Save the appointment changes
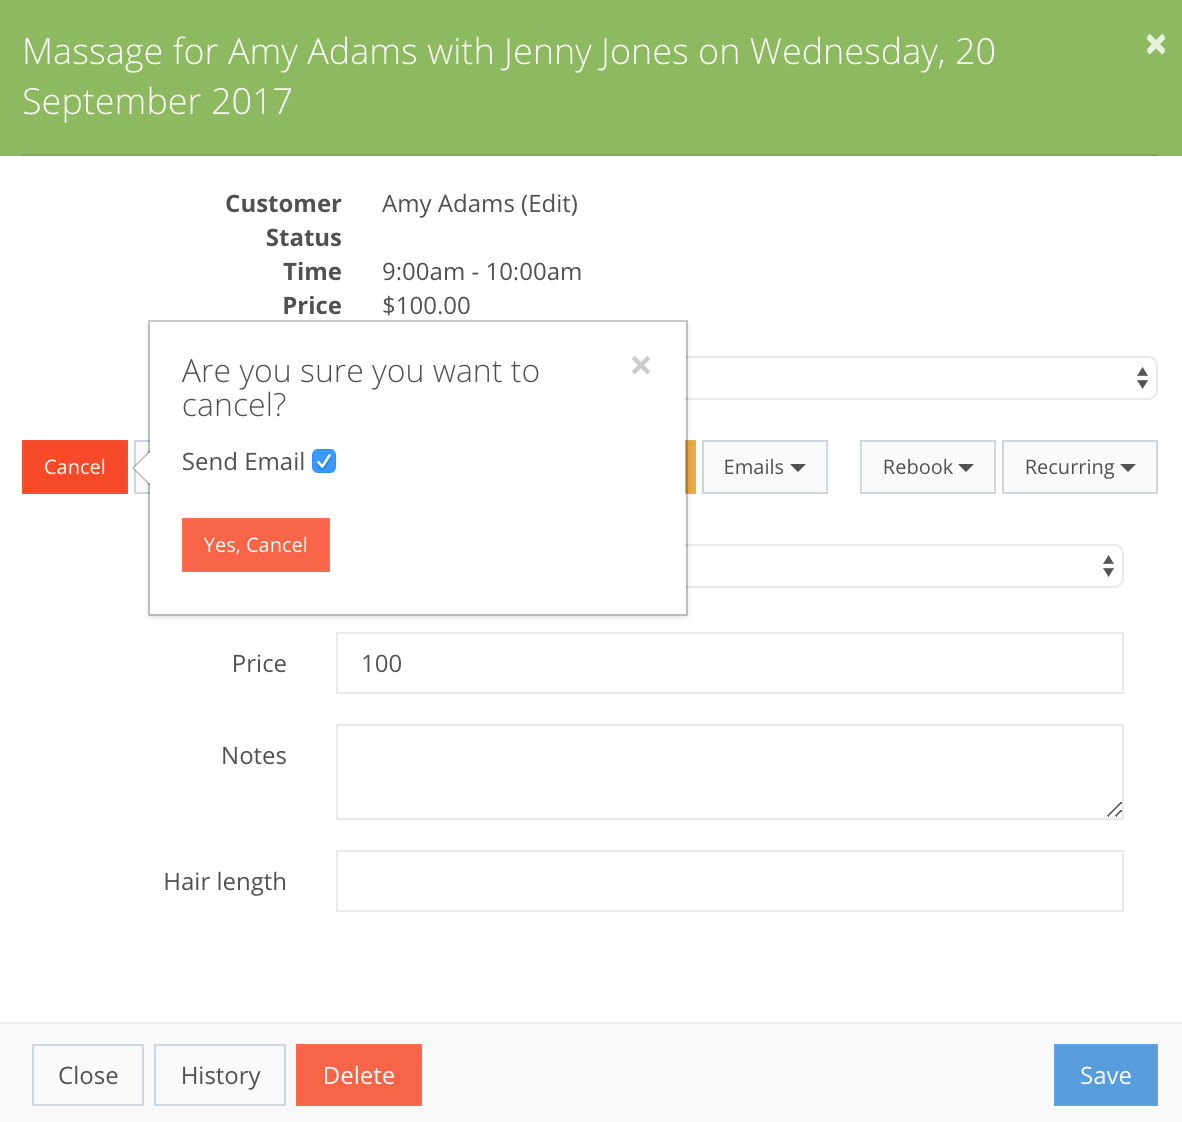1182x1122 pixels. click(x=1105, y=1075)
